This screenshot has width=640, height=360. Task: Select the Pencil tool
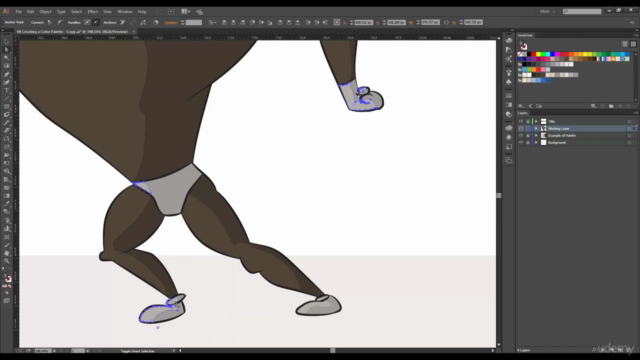(x=7, y=123)
